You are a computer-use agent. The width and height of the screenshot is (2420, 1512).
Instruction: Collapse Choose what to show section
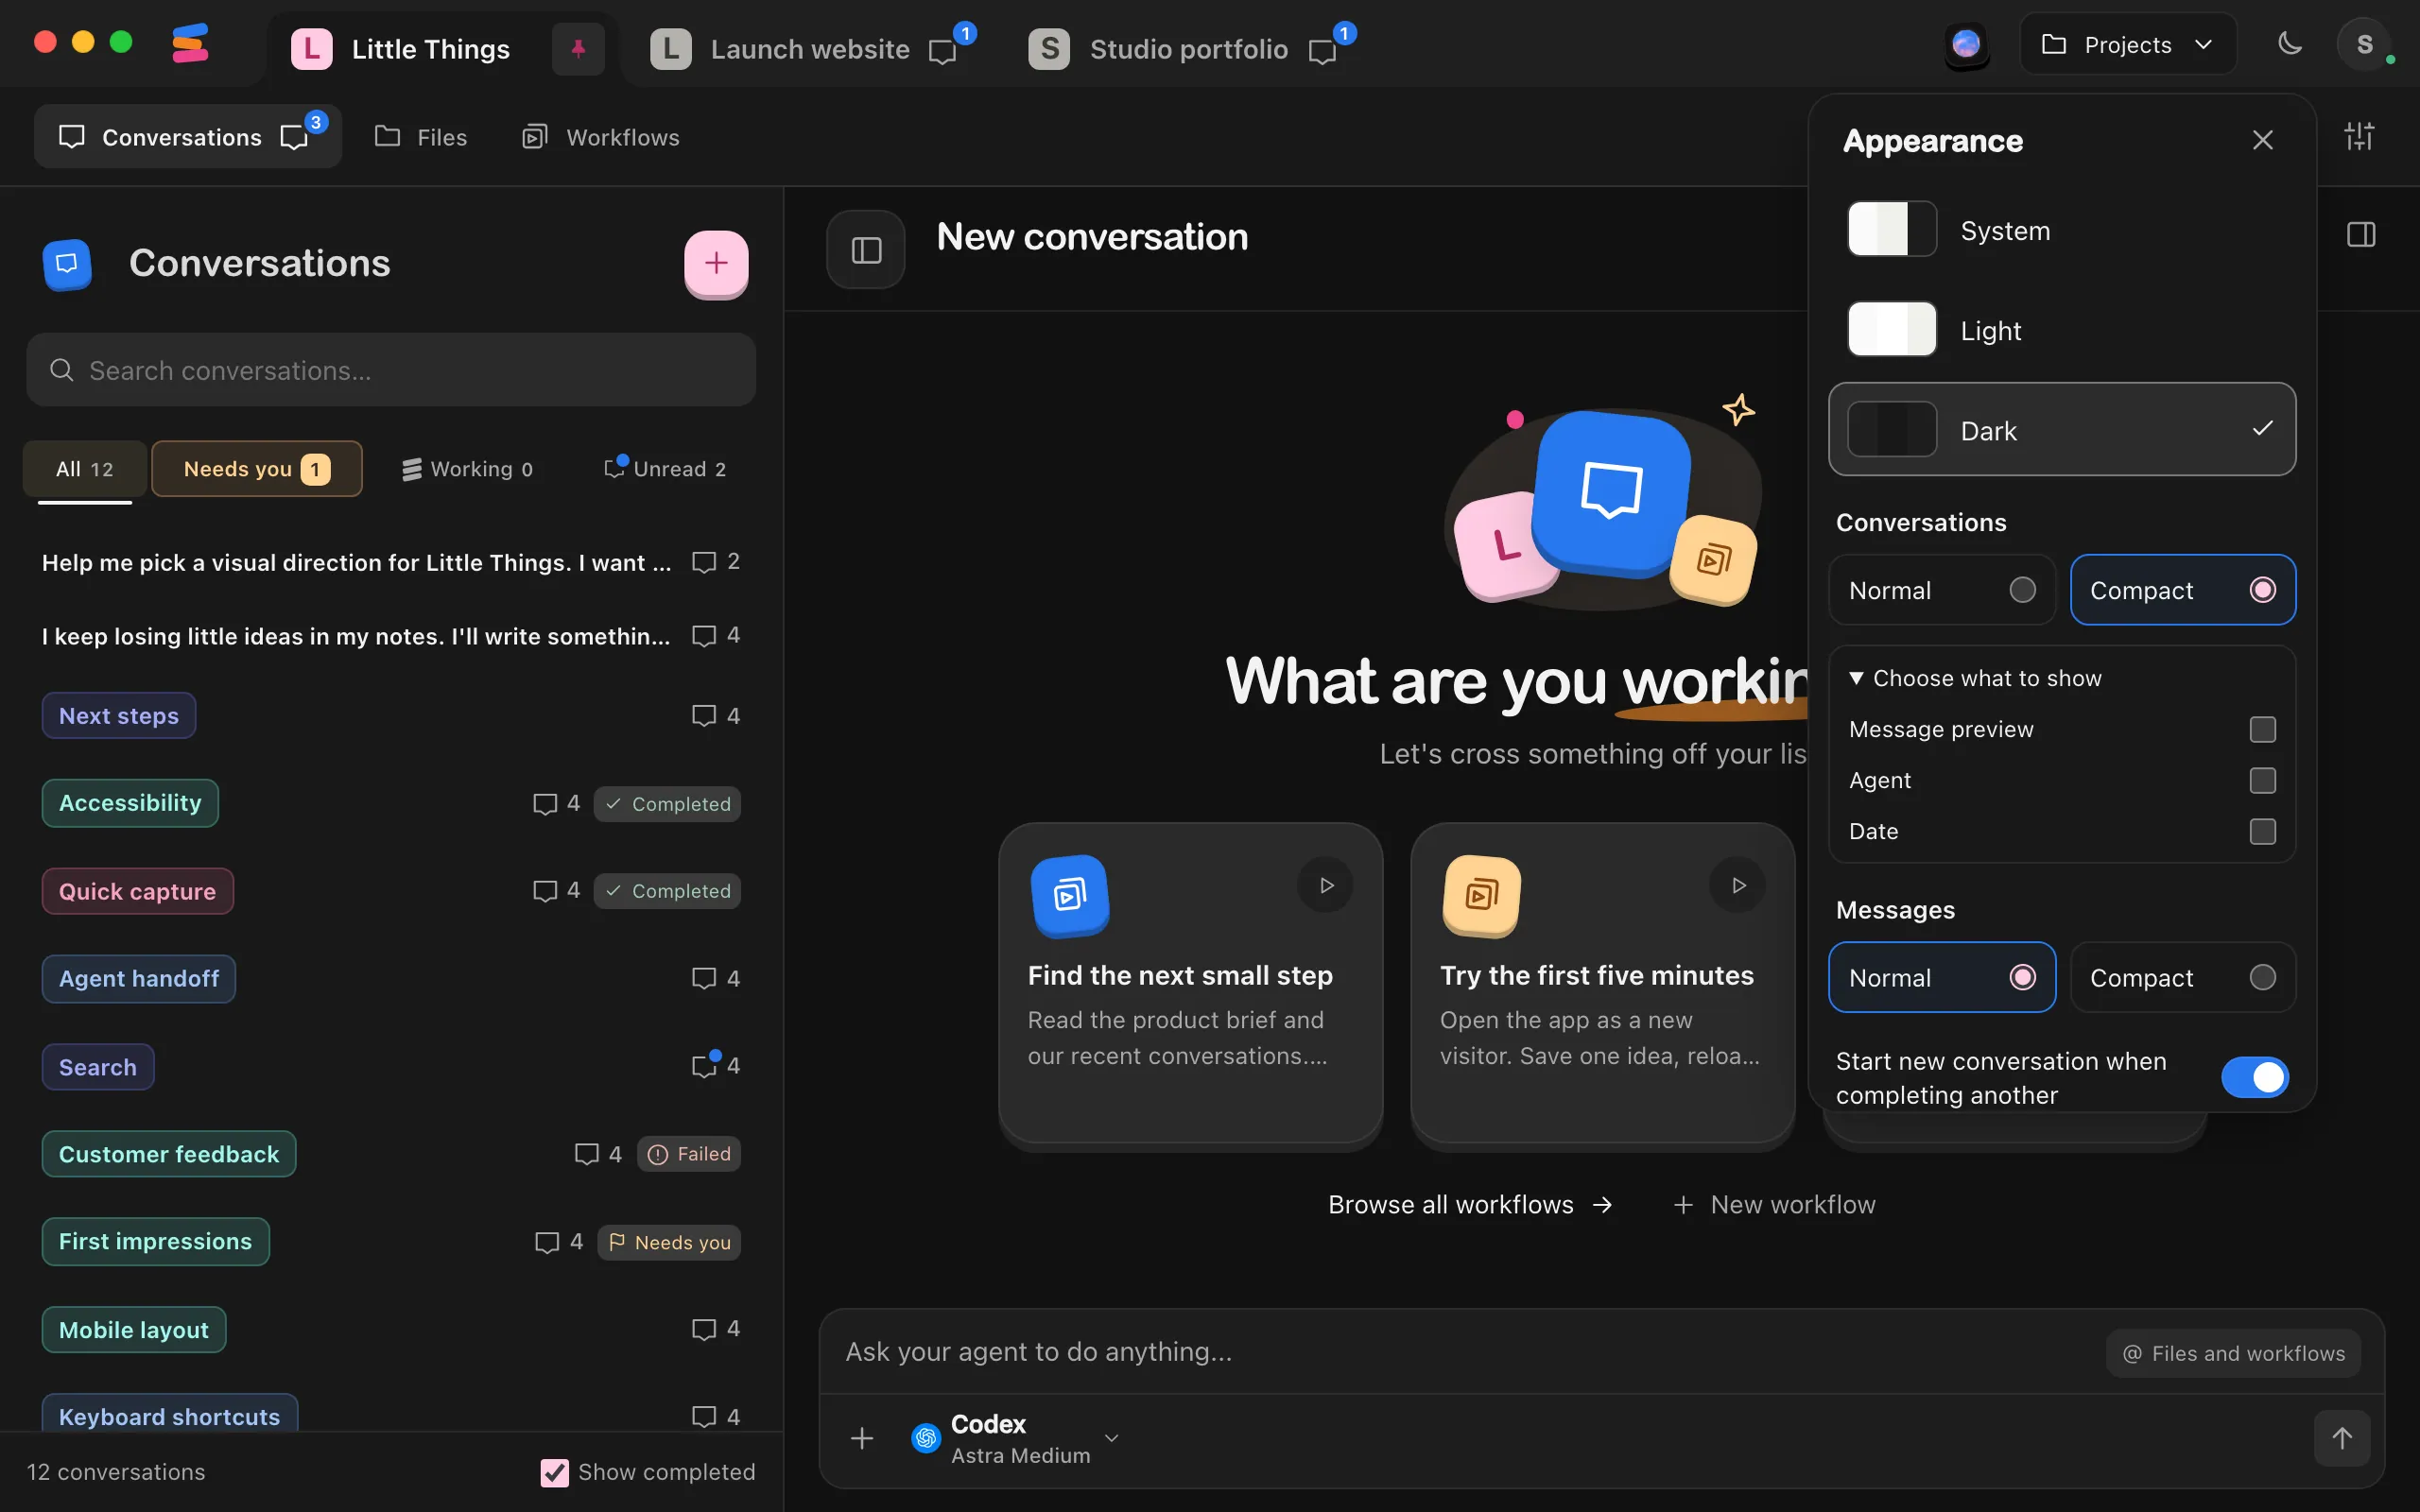pyautogui.click(x=1975, y=678)
